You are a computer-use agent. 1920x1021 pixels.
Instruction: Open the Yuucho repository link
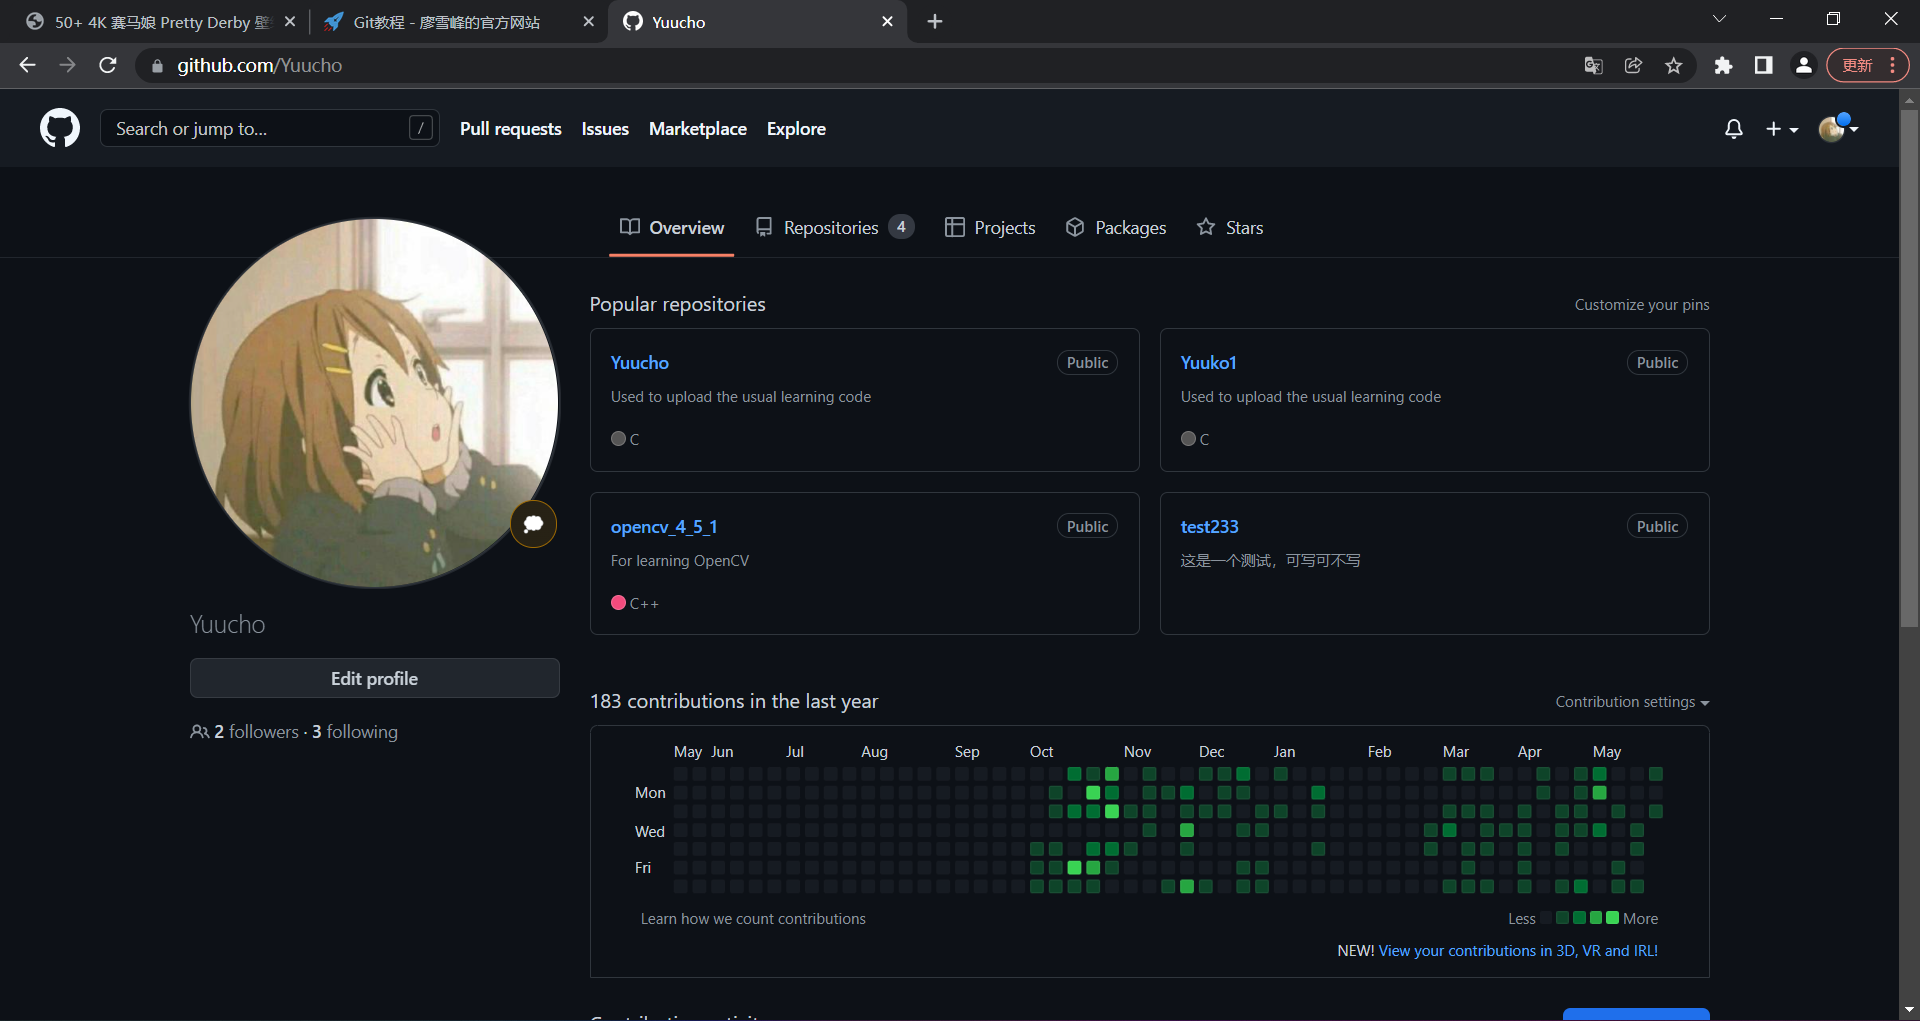[x=640, y=363]
